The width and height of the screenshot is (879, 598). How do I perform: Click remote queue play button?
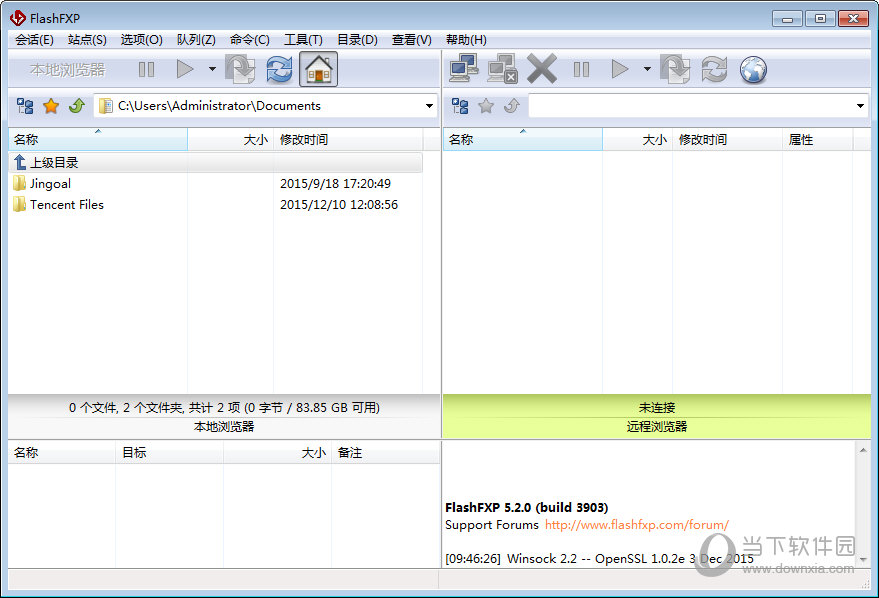pos(619,69)
